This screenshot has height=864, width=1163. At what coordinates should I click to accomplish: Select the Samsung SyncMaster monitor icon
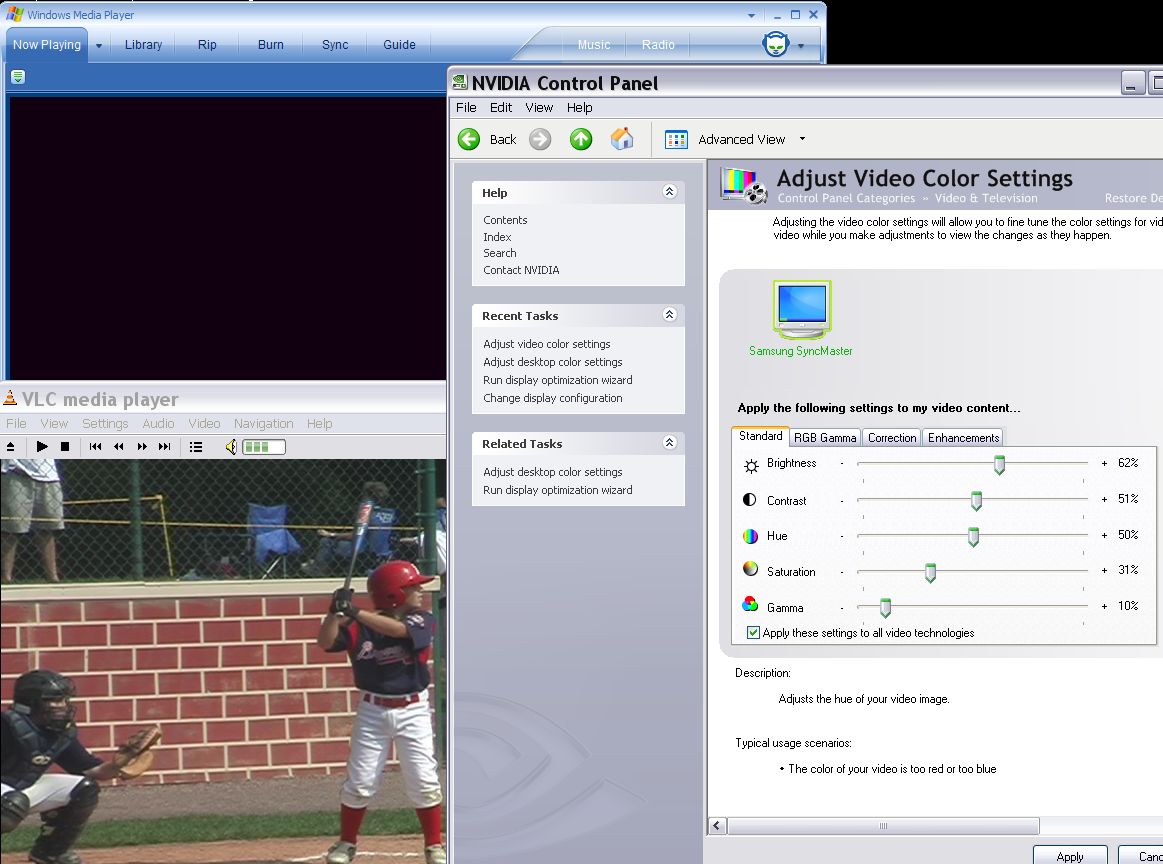click(801, 310)
